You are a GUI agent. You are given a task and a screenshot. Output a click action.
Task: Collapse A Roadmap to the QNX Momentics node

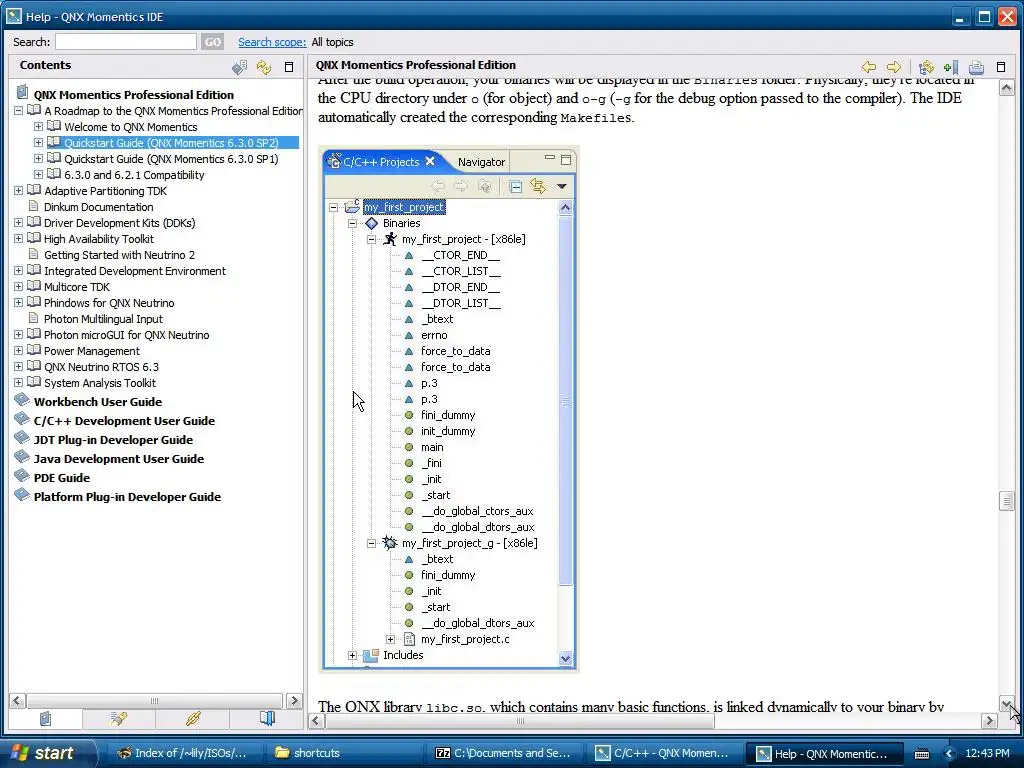(x=18, y=111)
